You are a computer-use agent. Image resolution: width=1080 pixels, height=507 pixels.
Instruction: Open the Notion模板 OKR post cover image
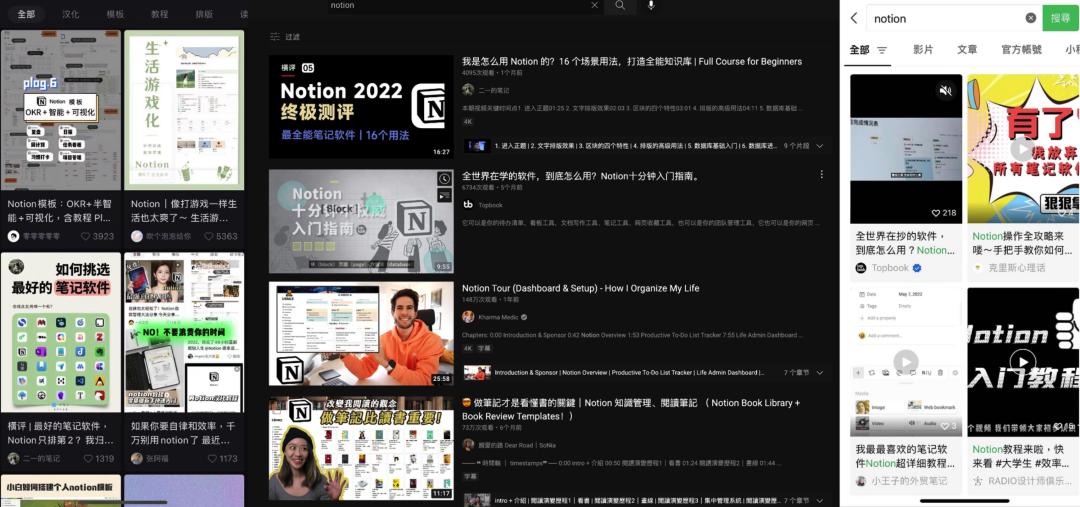(x=61, y=110)
